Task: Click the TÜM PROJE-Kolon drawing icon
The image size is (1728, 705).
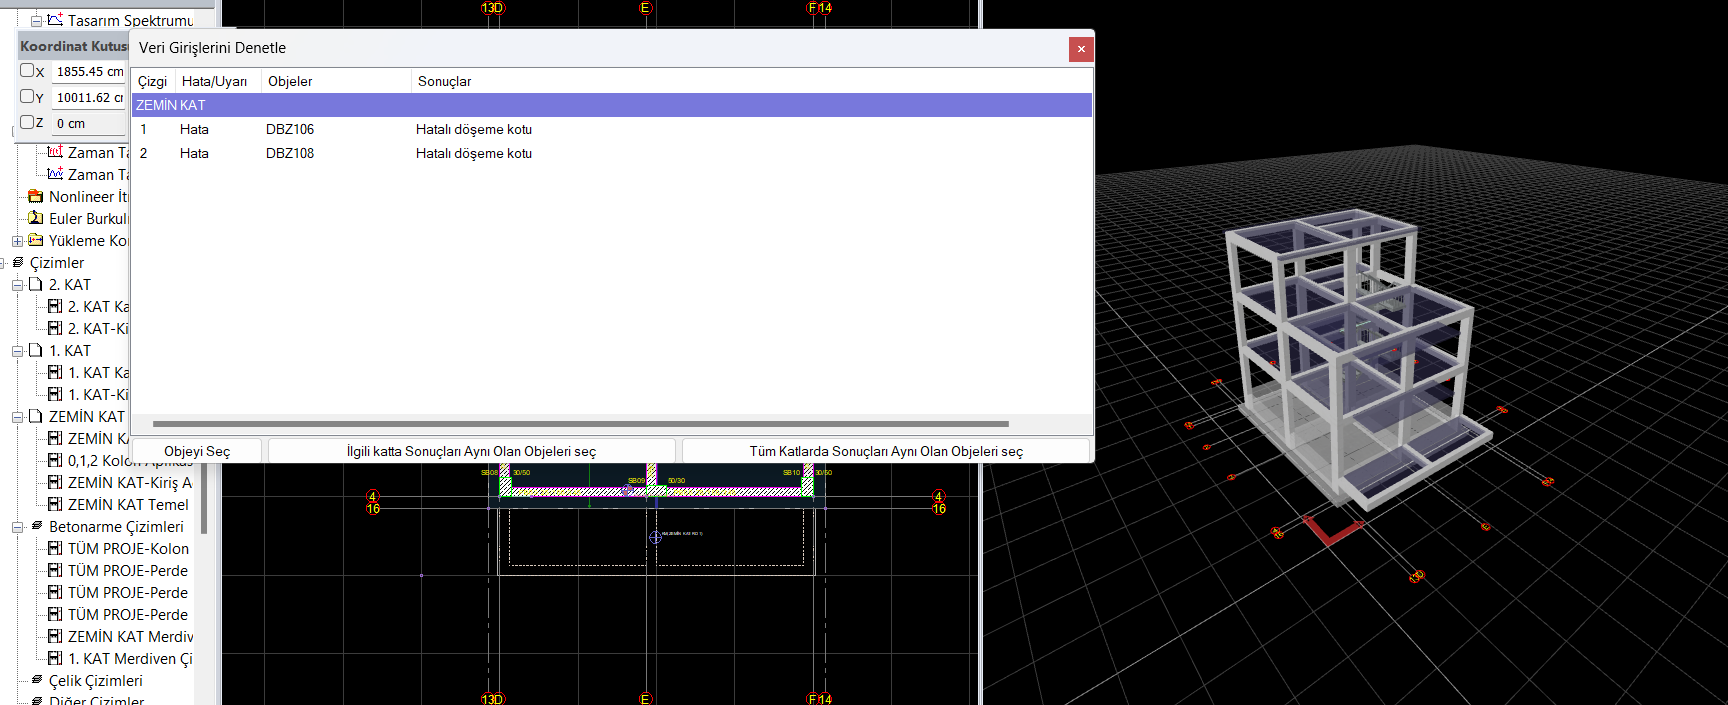Action: 55,548
